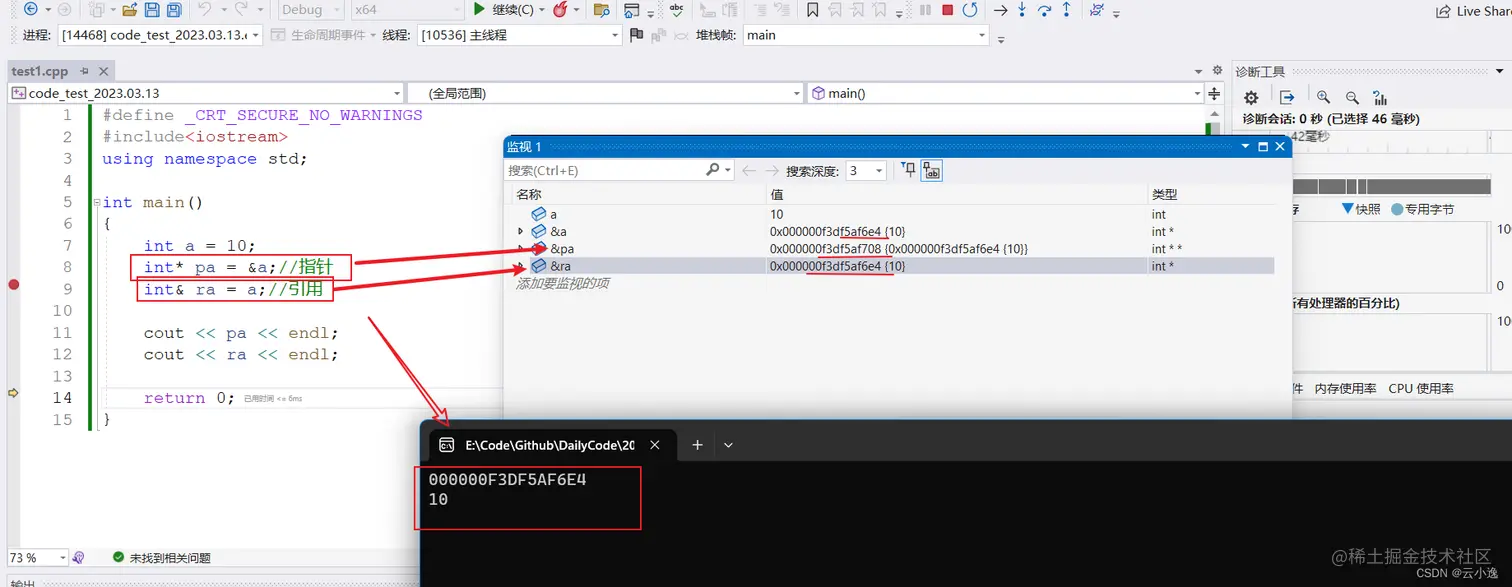Screen dimensions: 1512x587
Task: Open the Debug configuration dropdown
Action: click(310, 10)
